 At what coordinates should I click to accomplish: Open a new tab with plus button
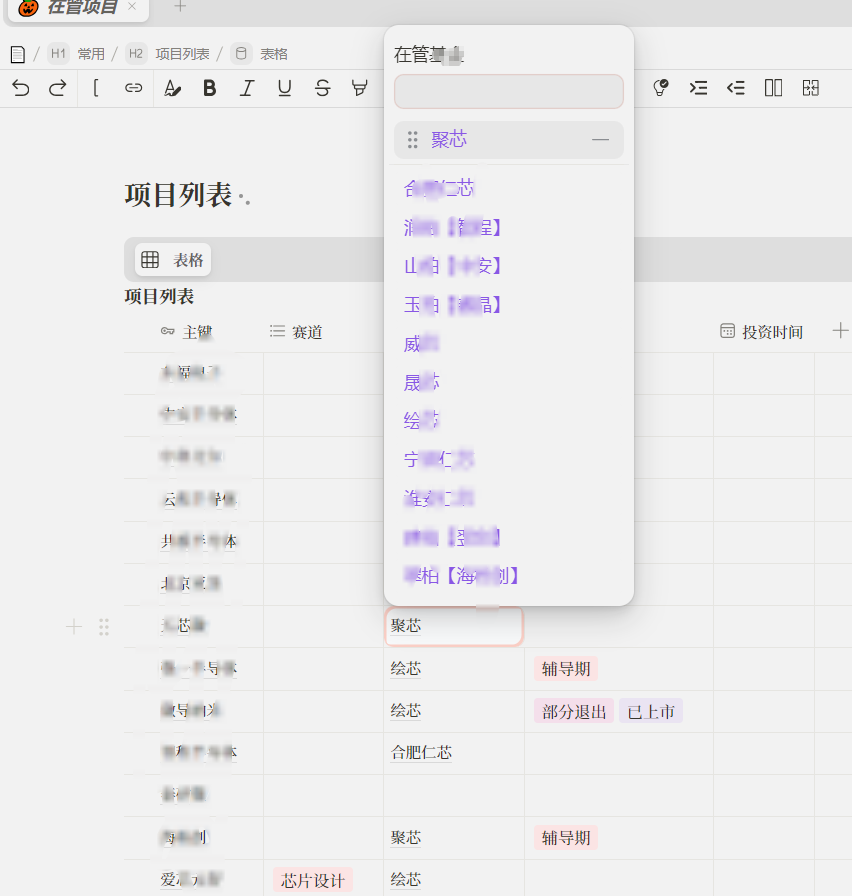point(180,7)
